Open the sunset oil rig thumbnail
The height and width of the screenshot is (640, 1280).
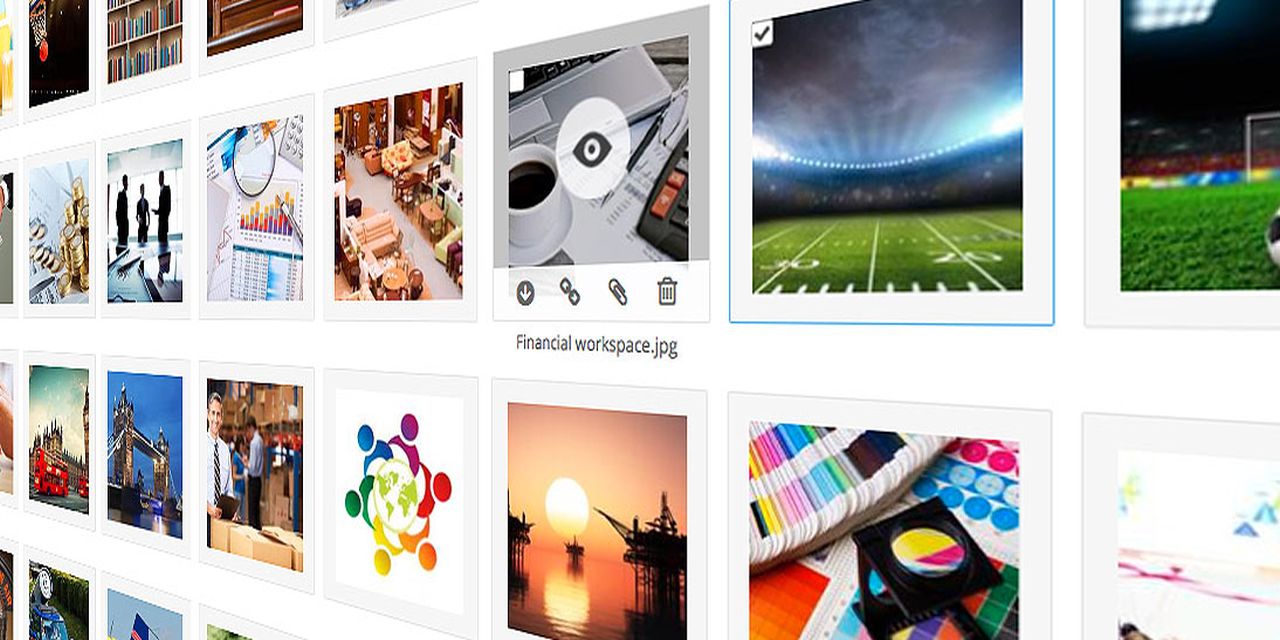tap(597, 518)
